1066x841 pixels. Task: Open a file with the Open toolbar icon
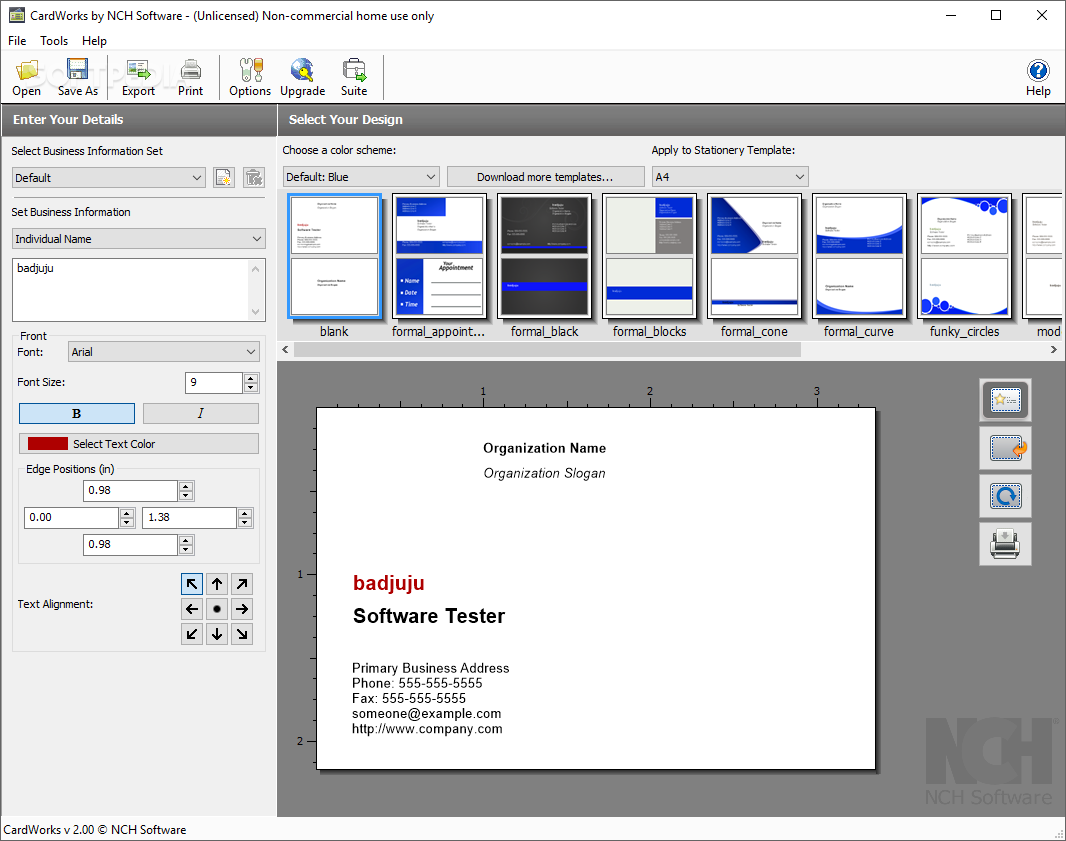tap(27, 78)
